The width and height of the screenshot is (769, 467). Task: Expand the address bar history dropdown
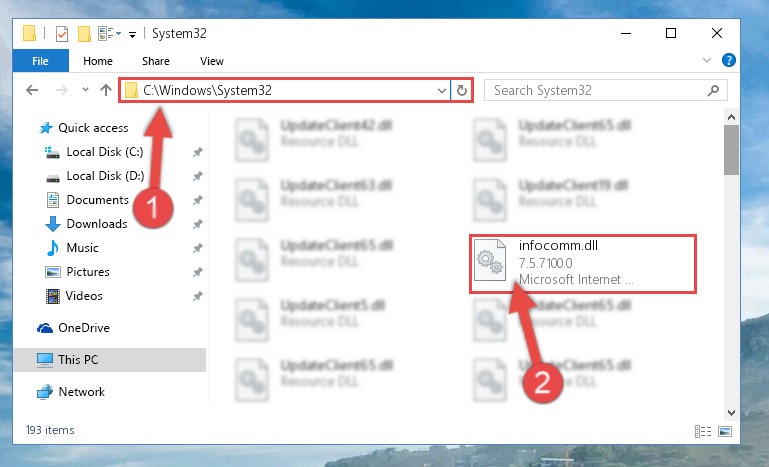(x=441, y=91)
